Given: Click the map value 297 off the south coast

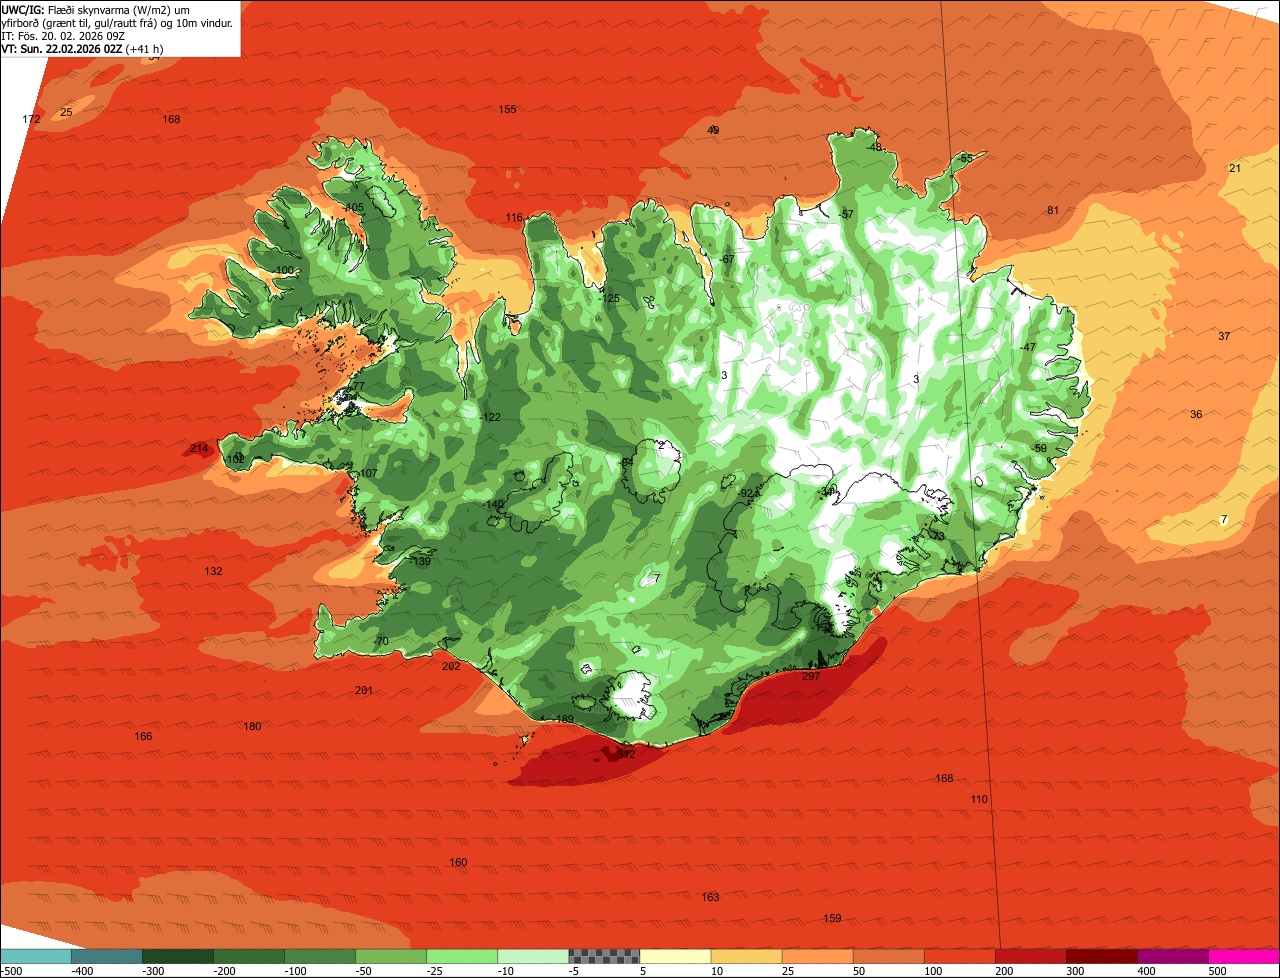Looking at the screenshot, I should point(811,676).
